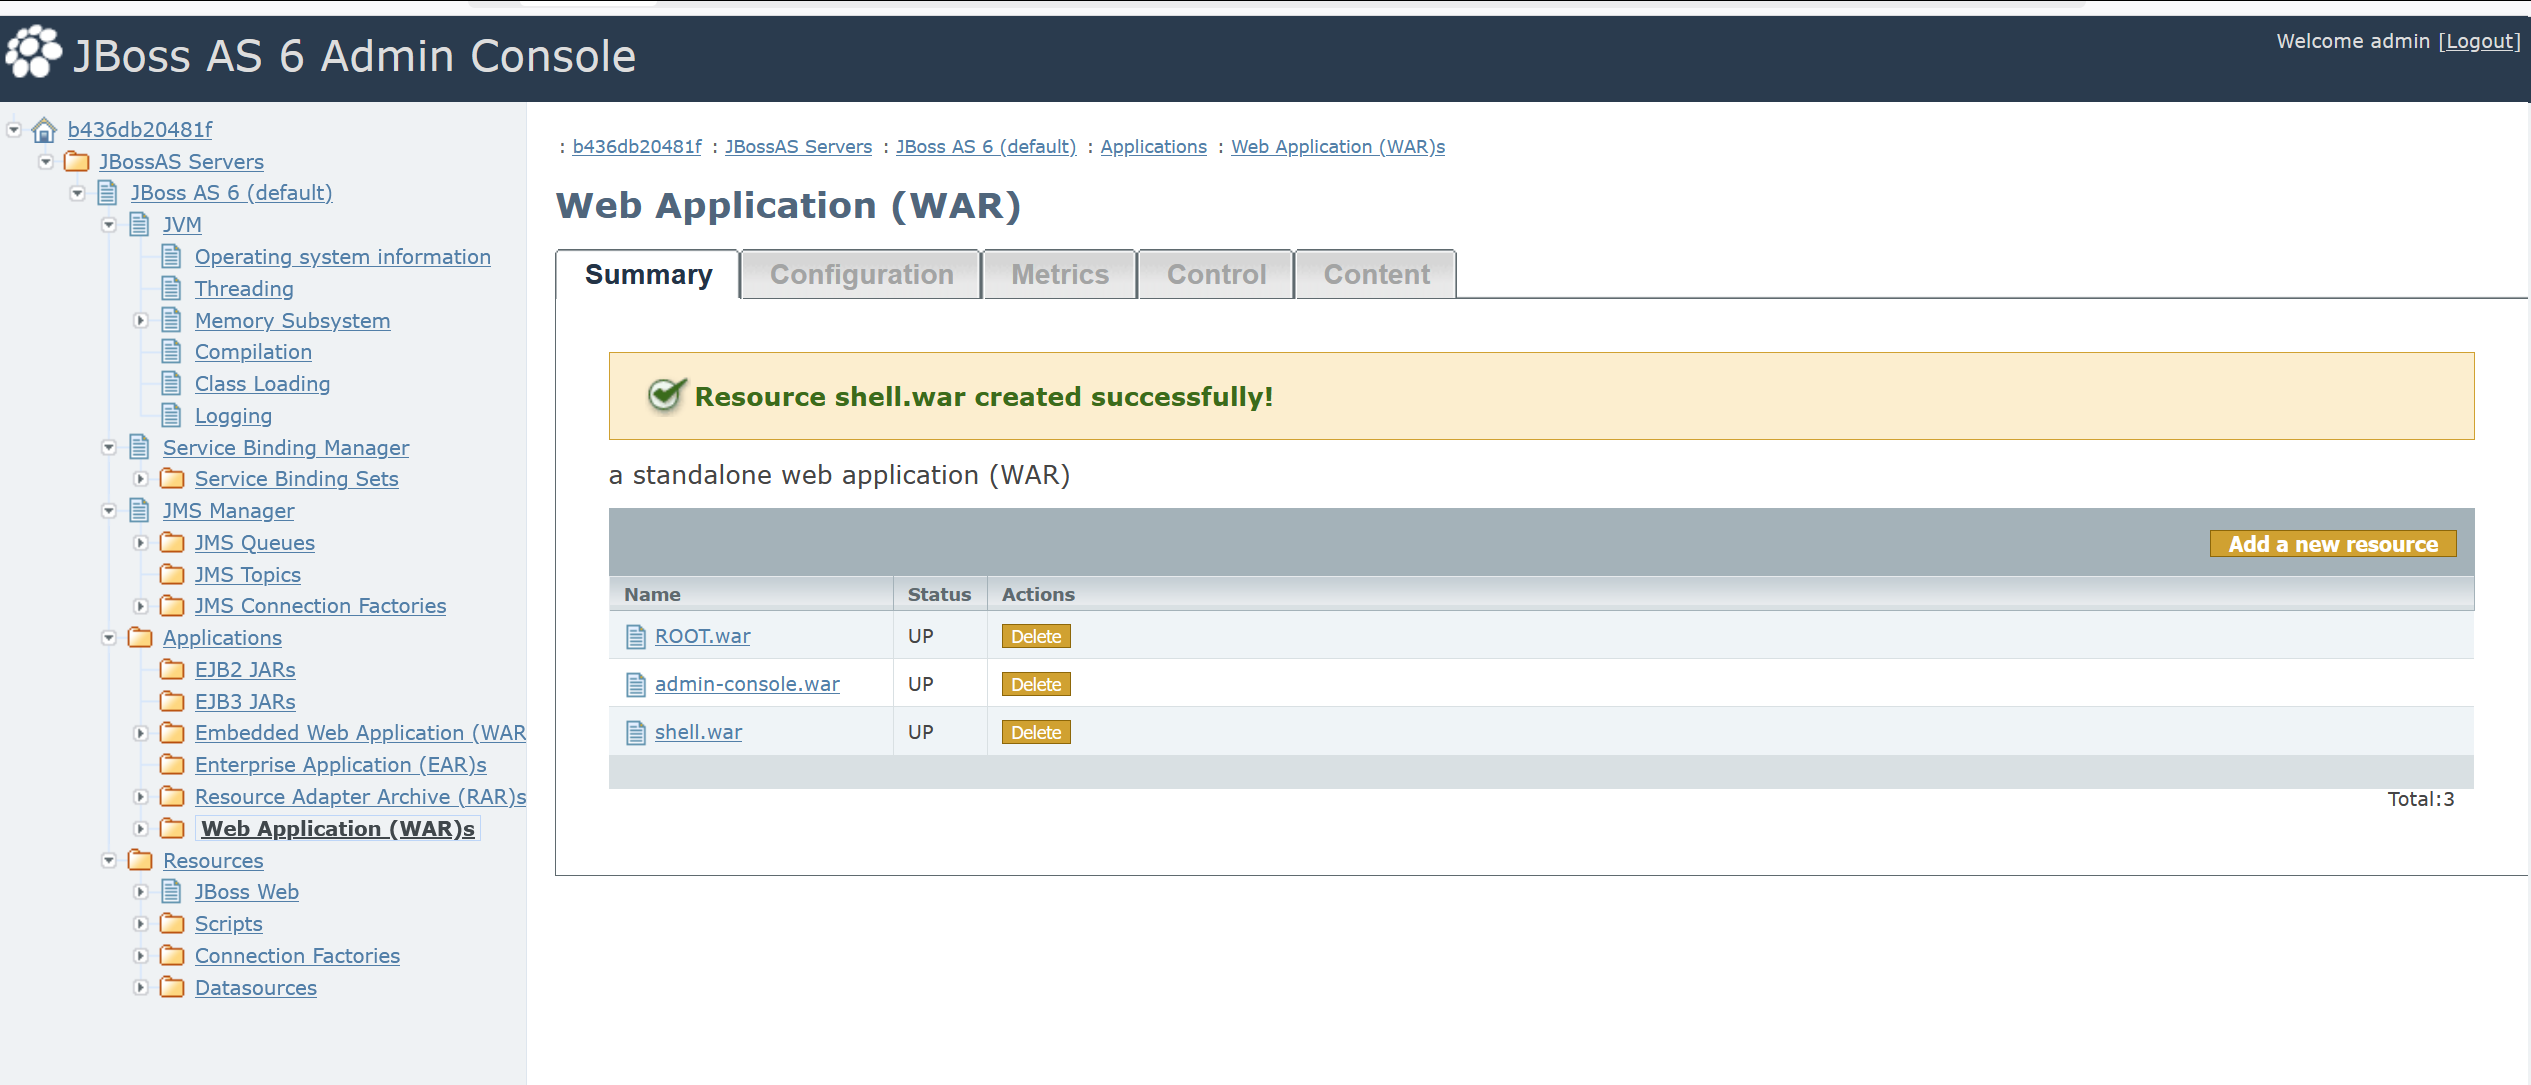This screenshot has height=1085, width=2531.
Task: Click the document icon beside JMS Manager
Action: tap(140, 510)
